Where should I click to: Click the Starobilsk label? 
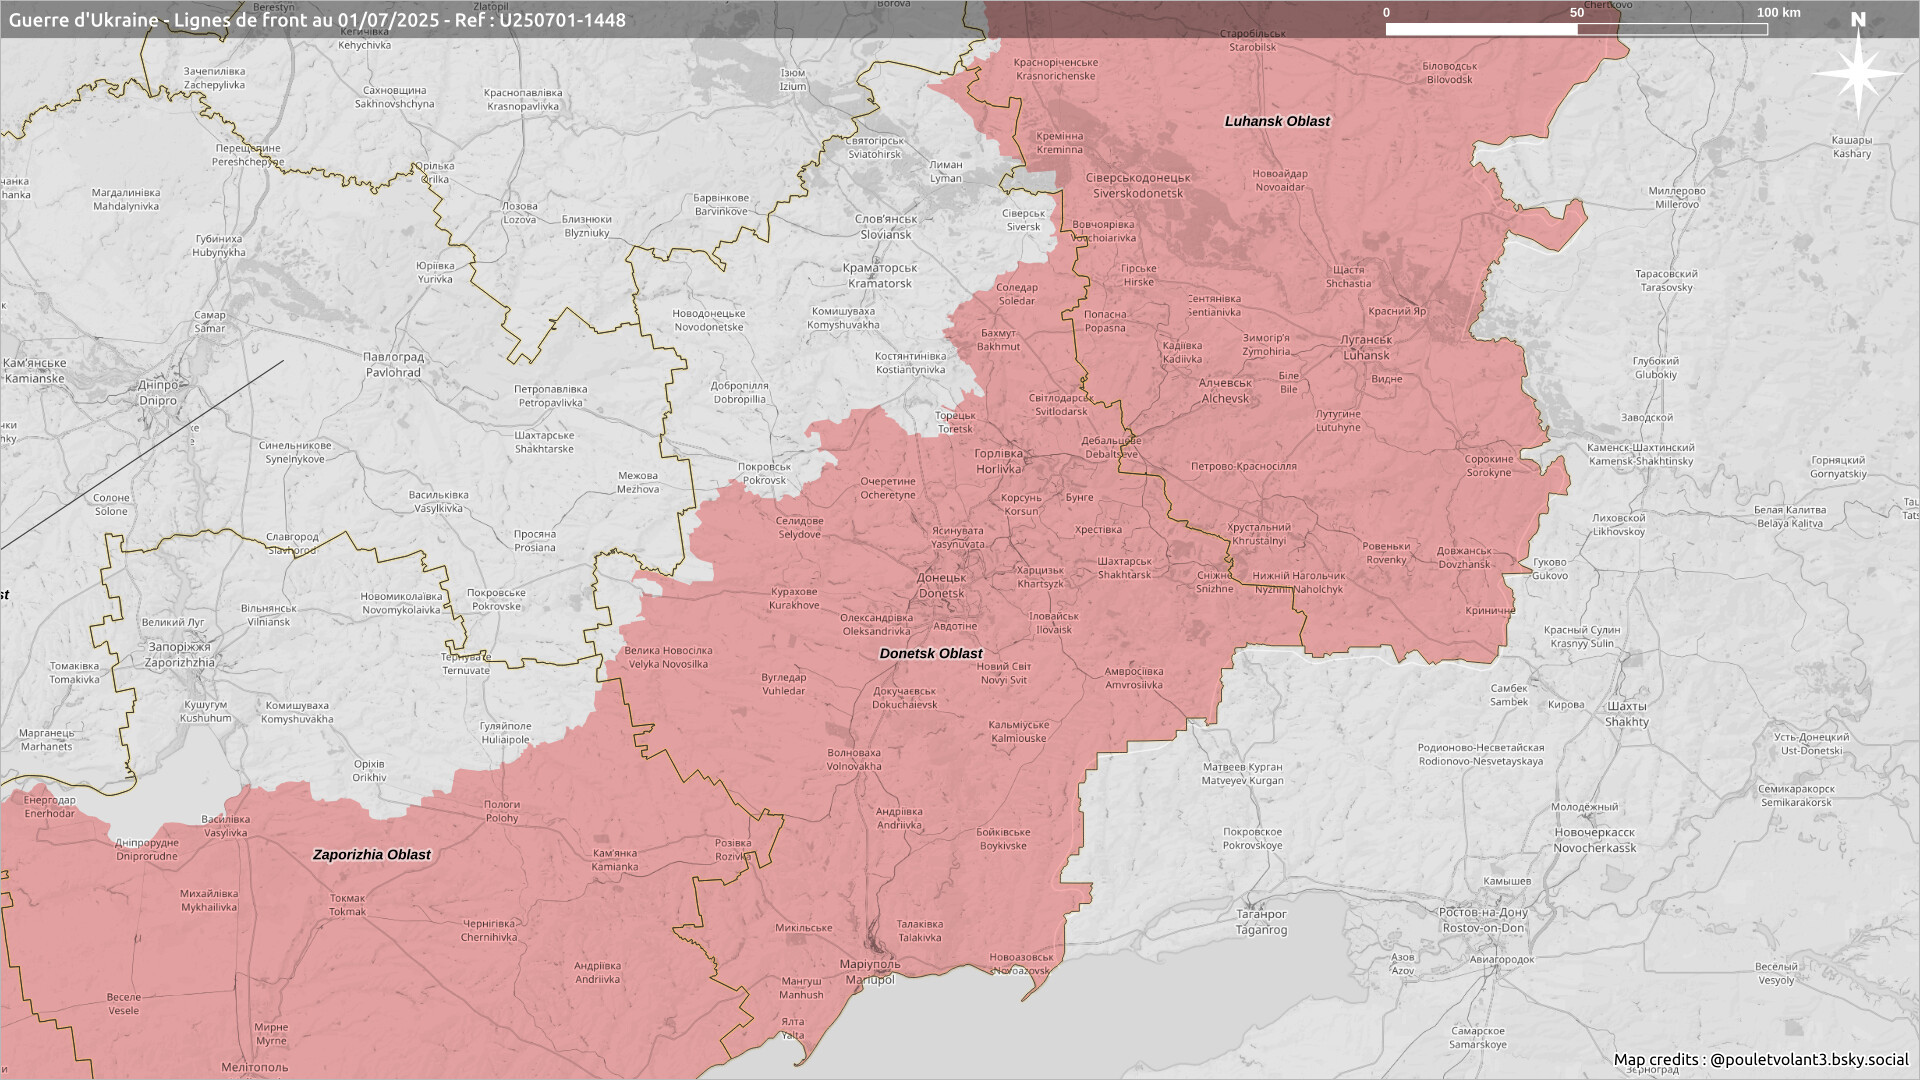coord(1253,40)
